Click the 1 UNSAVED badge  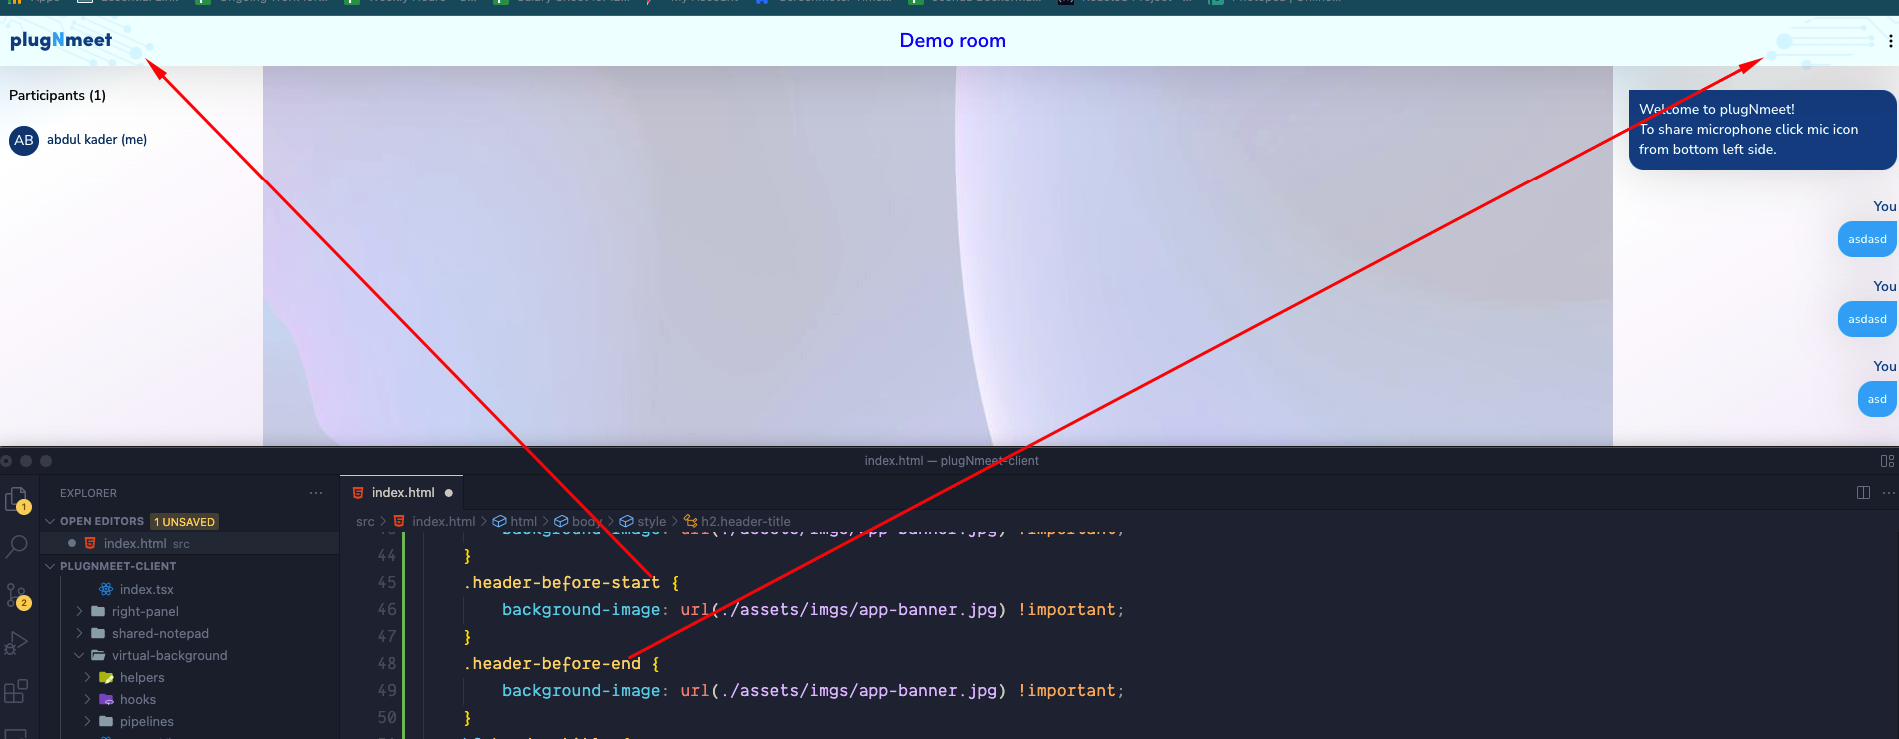pyautogui.click(x=185, y=521)
